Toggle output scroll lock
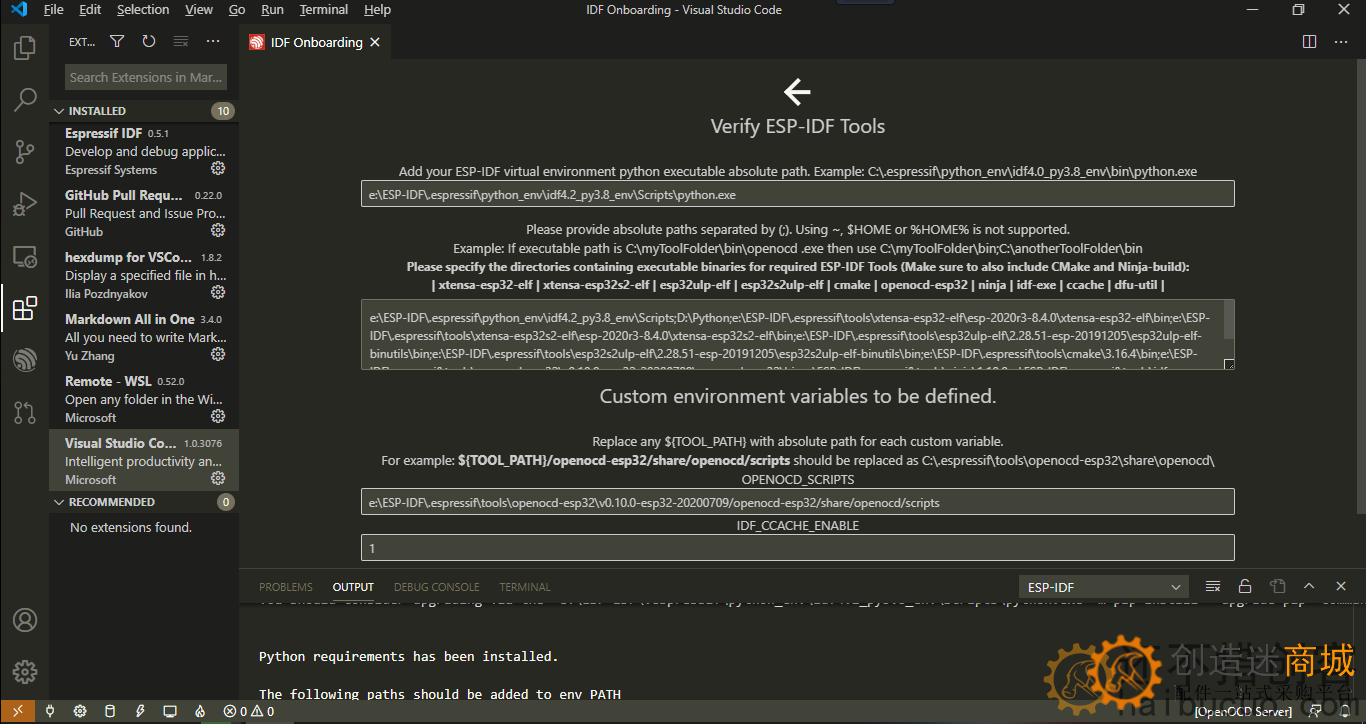1366x724 pixels. [x=1245, y=587]
